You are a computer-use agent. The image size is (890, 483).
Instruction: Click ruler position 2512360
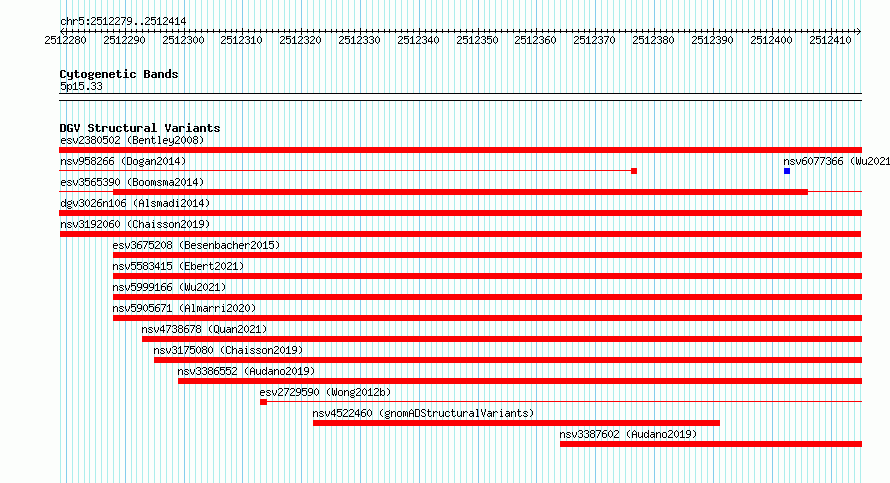coord(535,40)
